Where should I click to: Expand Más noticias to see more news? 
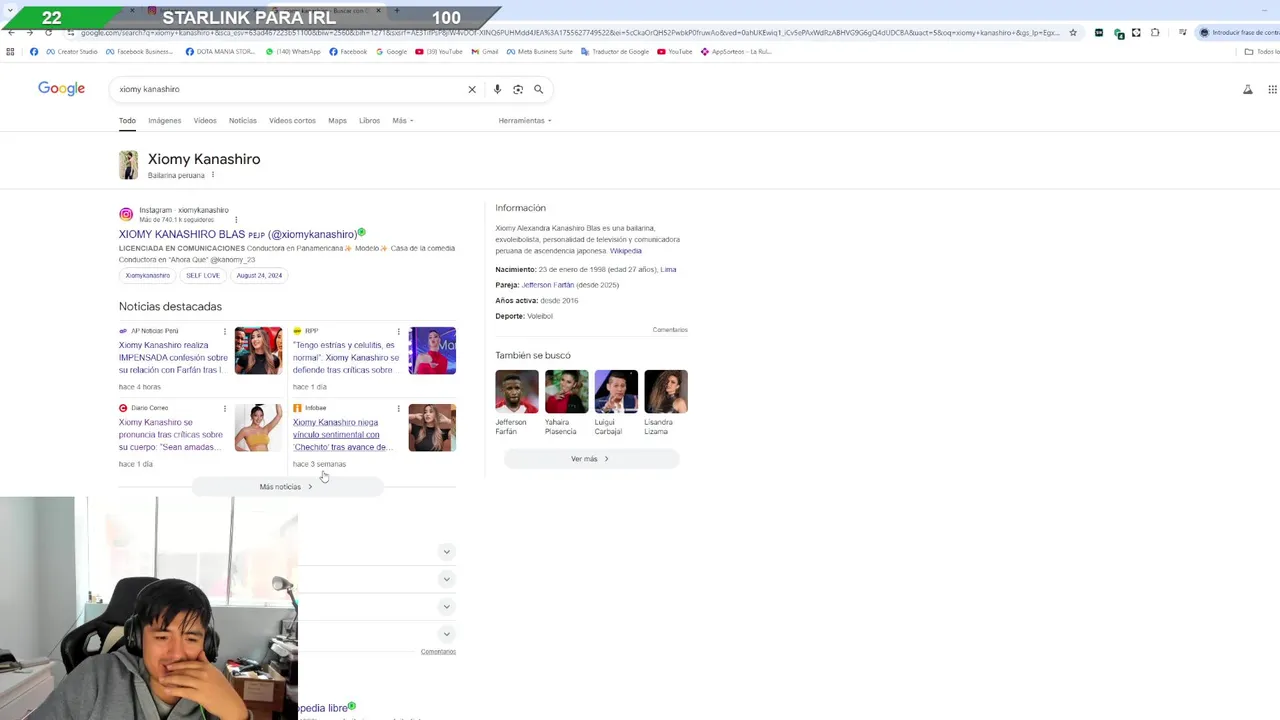[286, 487]
